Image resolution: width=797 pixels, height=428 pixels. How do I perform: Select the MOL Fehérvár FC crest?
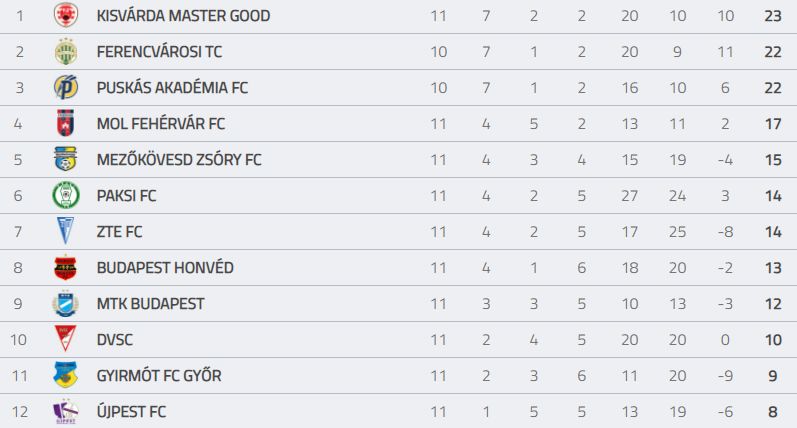pos(66,124)
